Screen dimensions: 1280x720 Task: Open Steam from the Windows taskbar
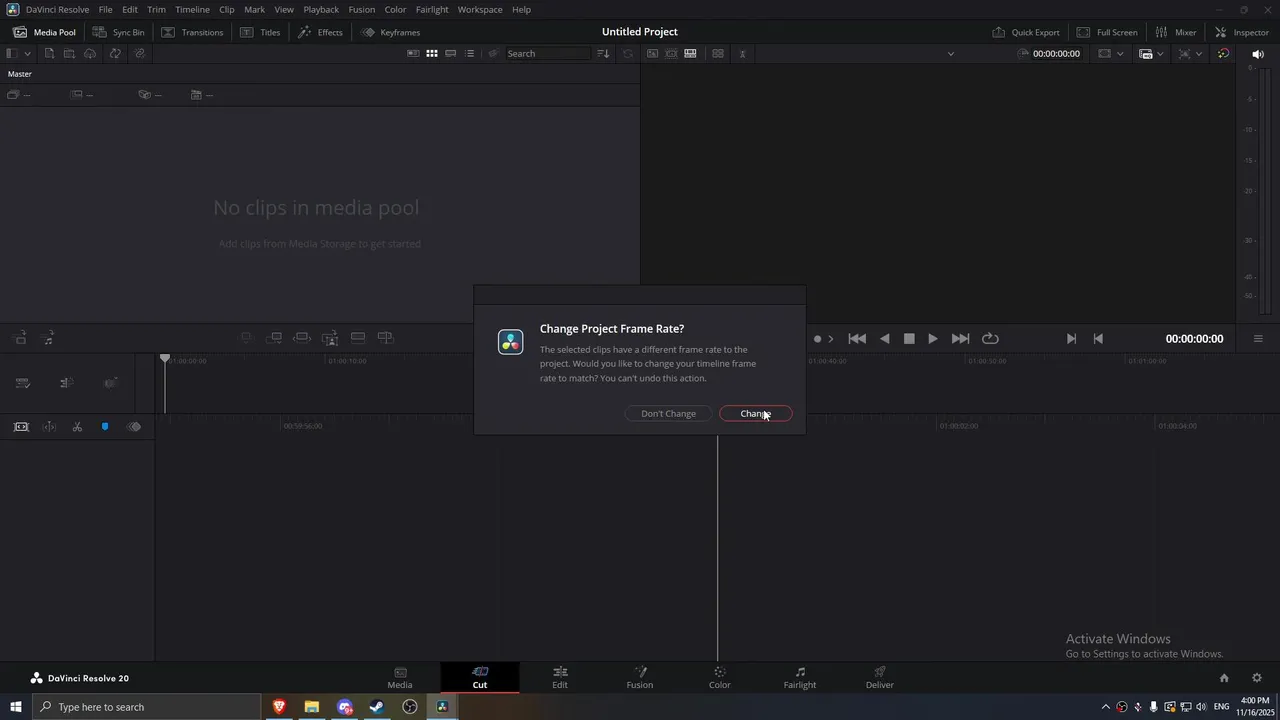coord(377,707)
